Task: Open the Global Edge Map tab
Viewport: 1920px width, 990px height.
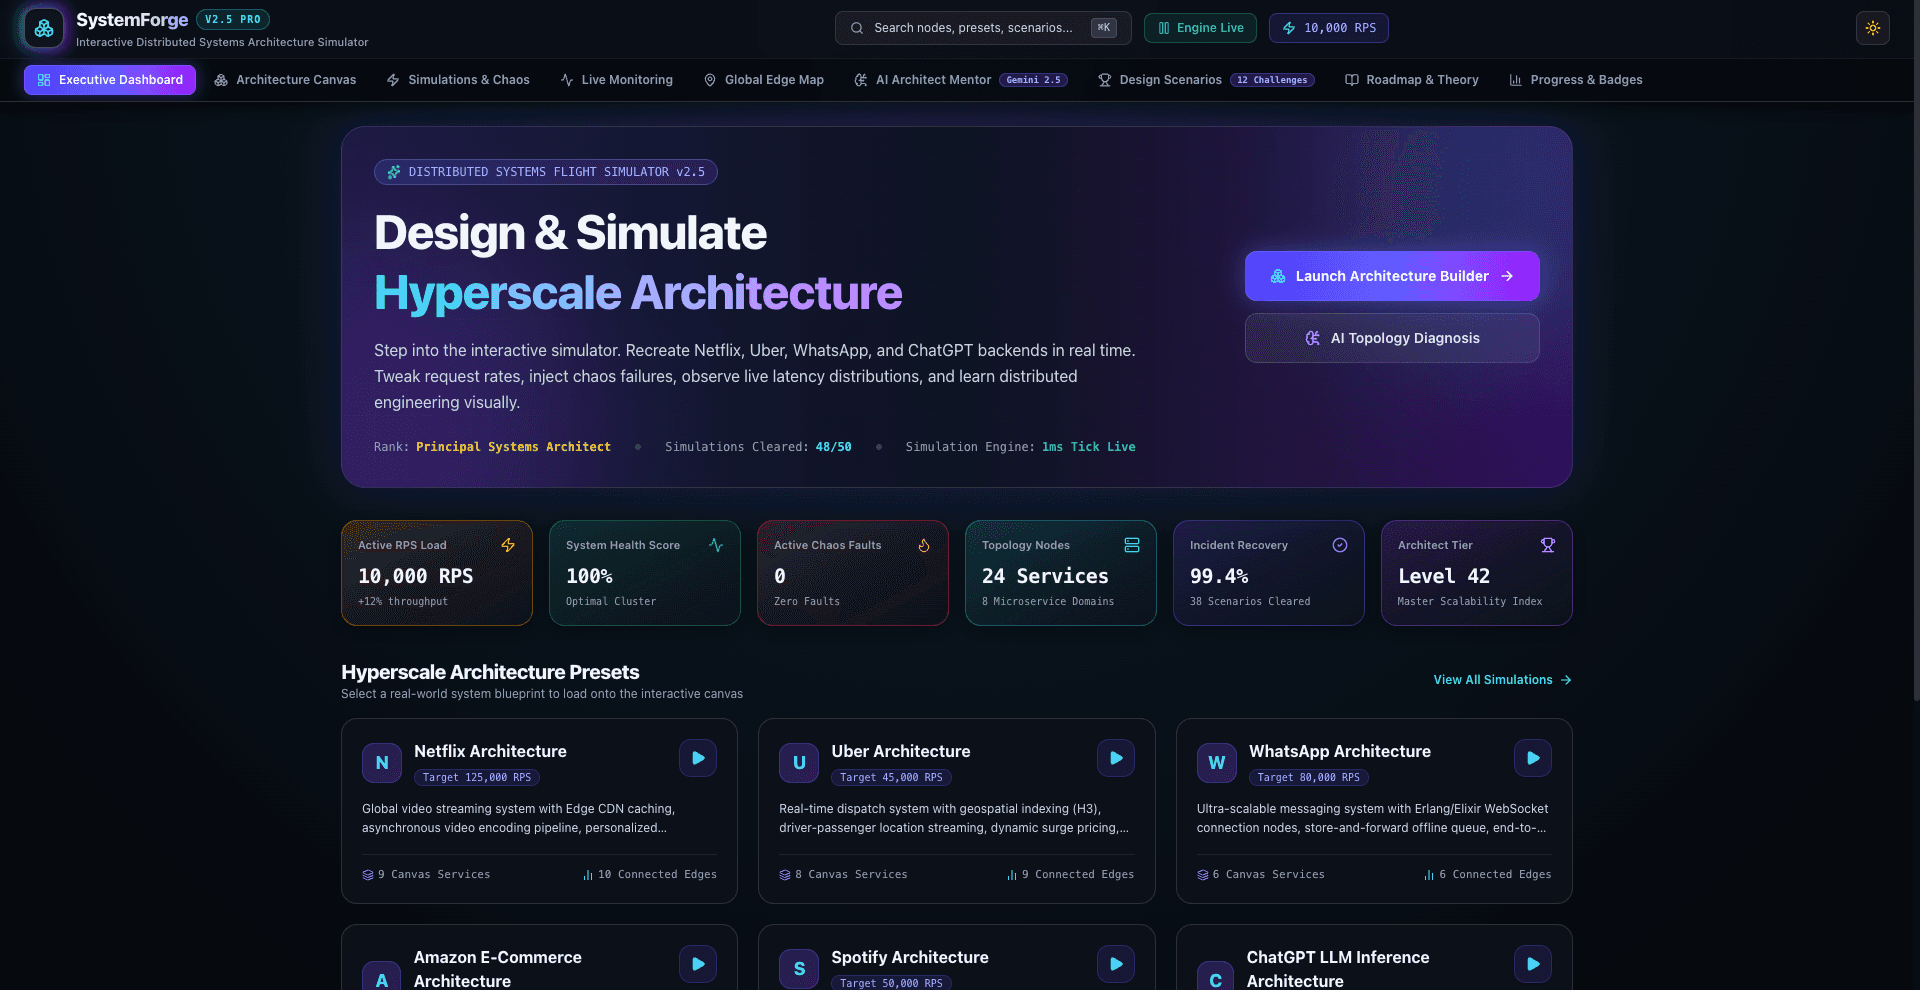Action: (x=764, y=80)
